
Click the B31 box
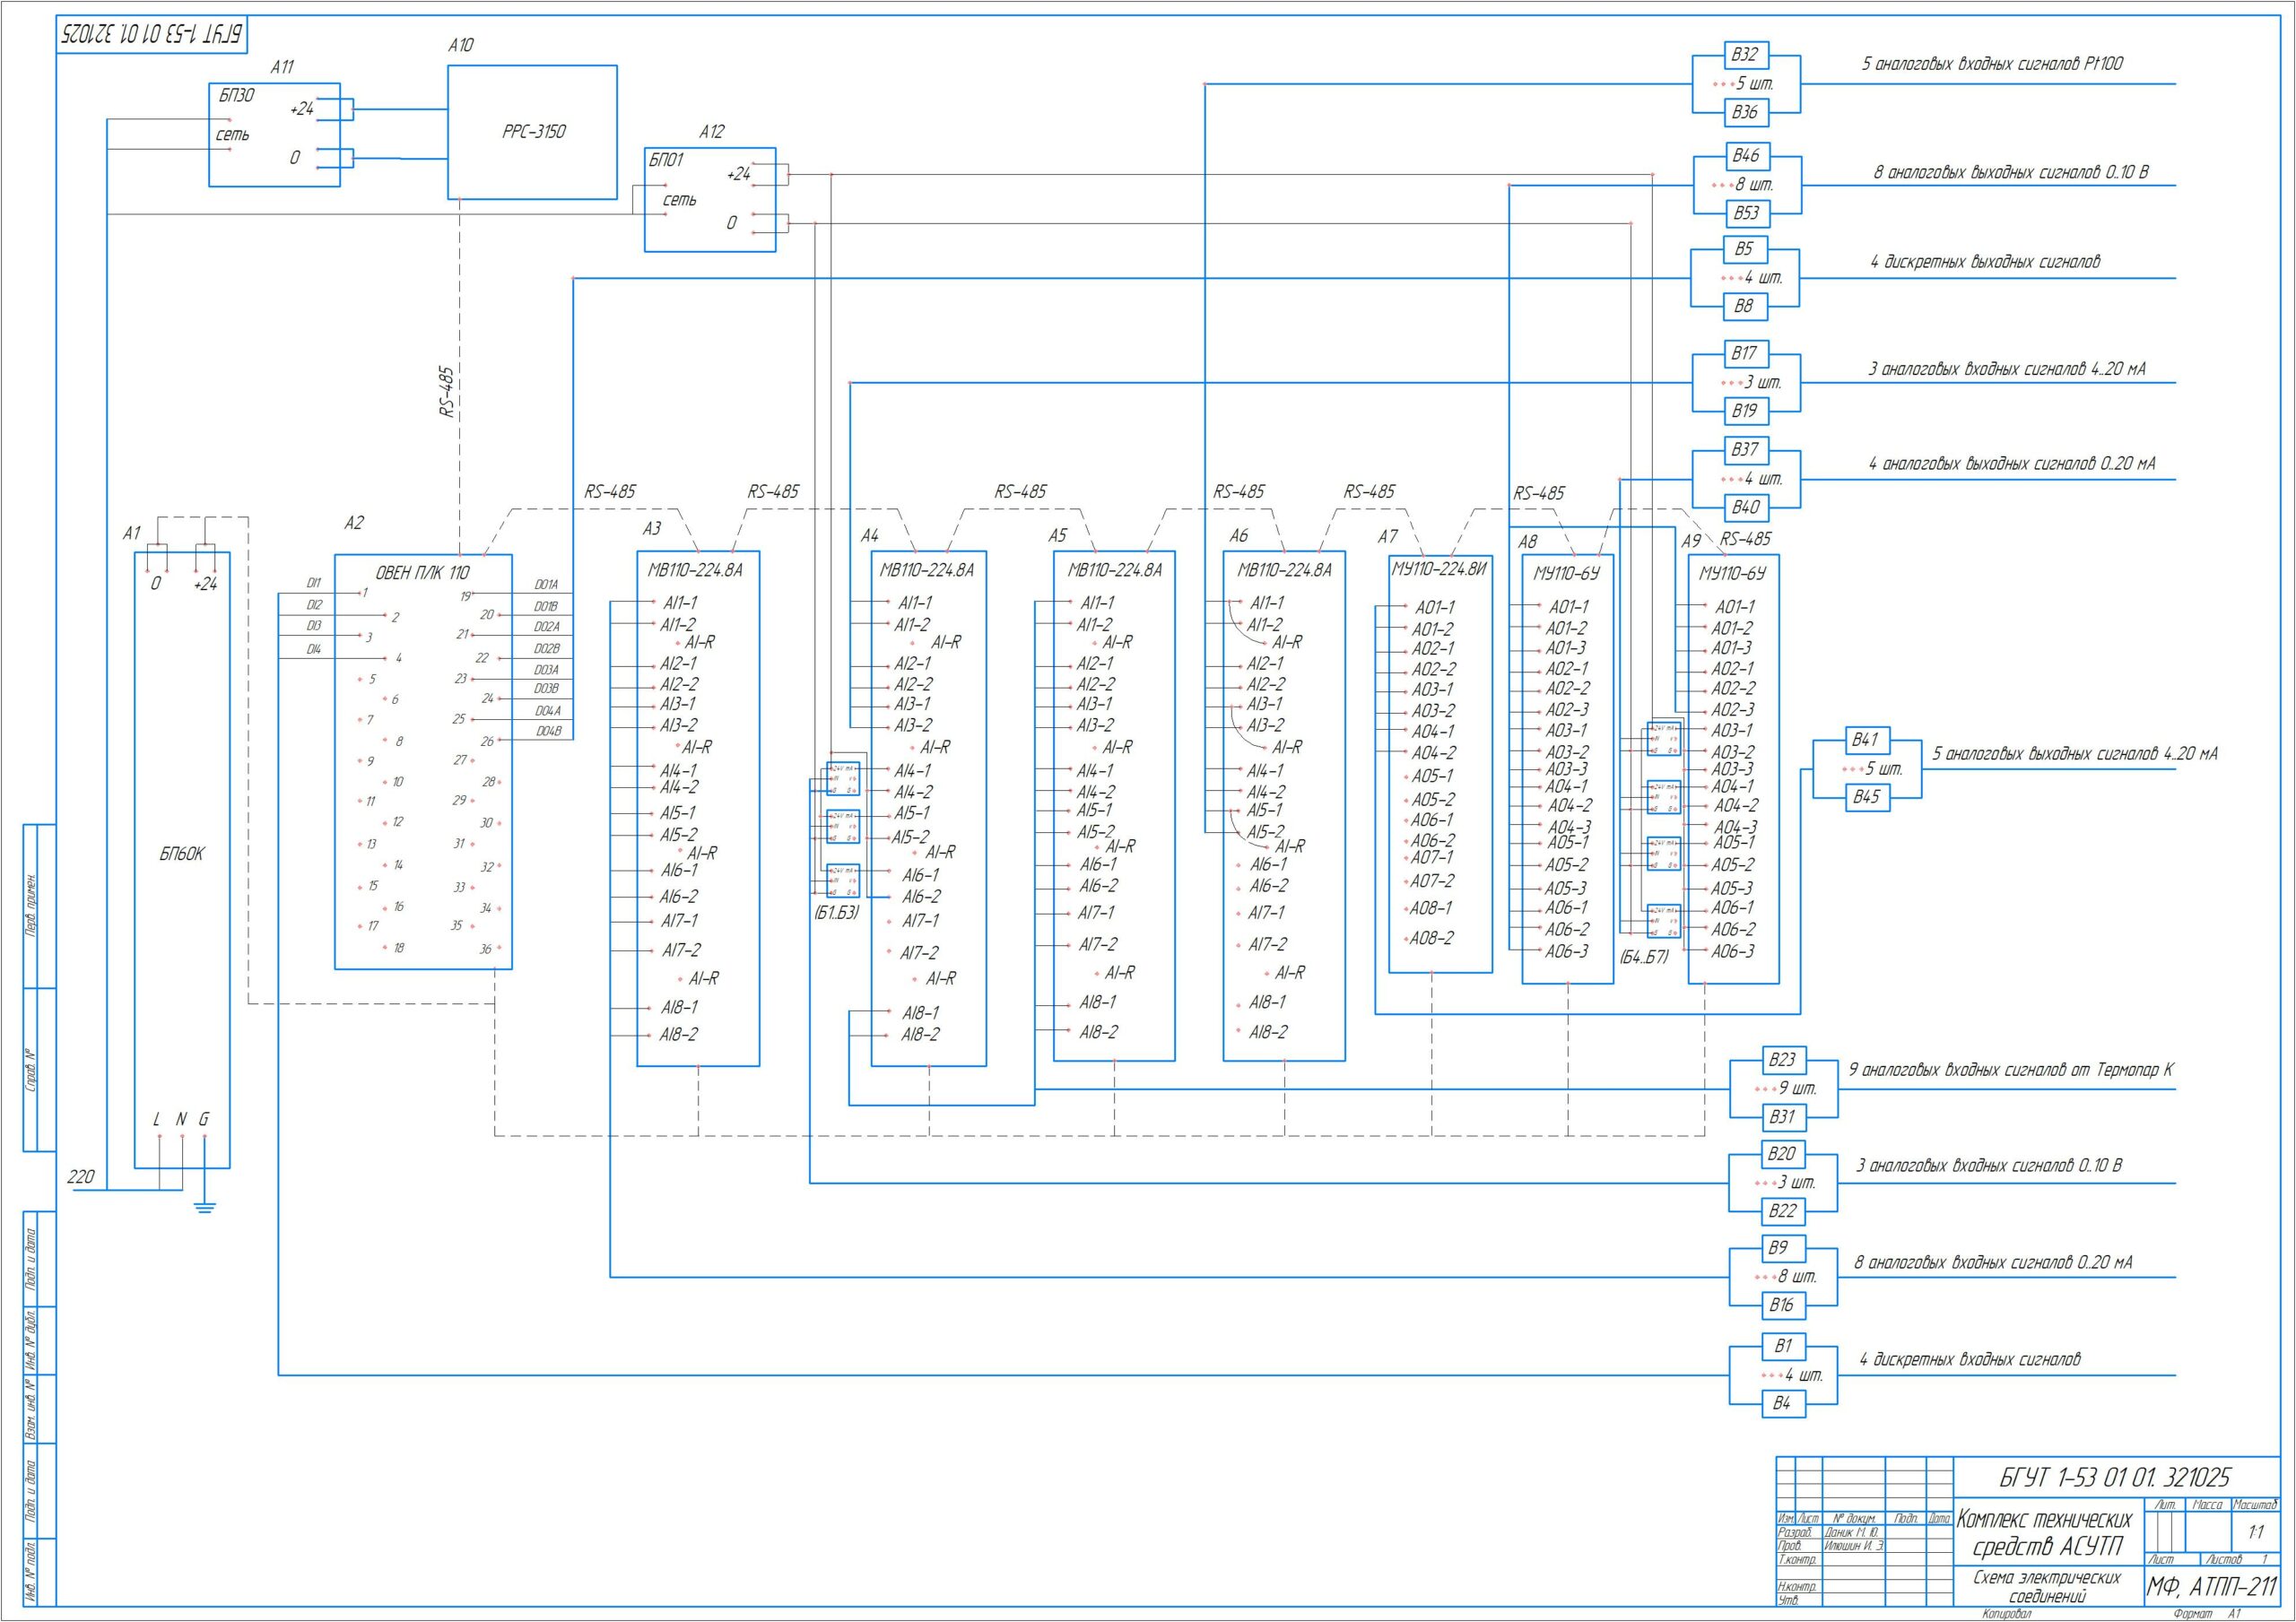pos(1782,1117)
